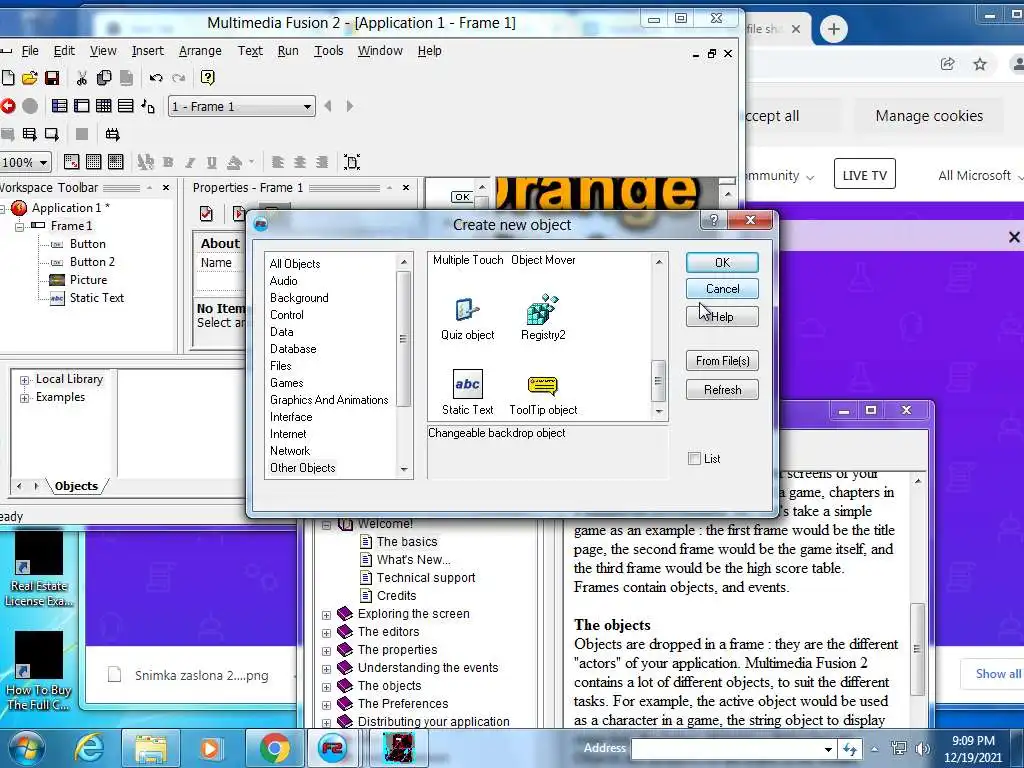Open the Tools menu
This screenshot has height=768, width=1024.
[328, 50]
